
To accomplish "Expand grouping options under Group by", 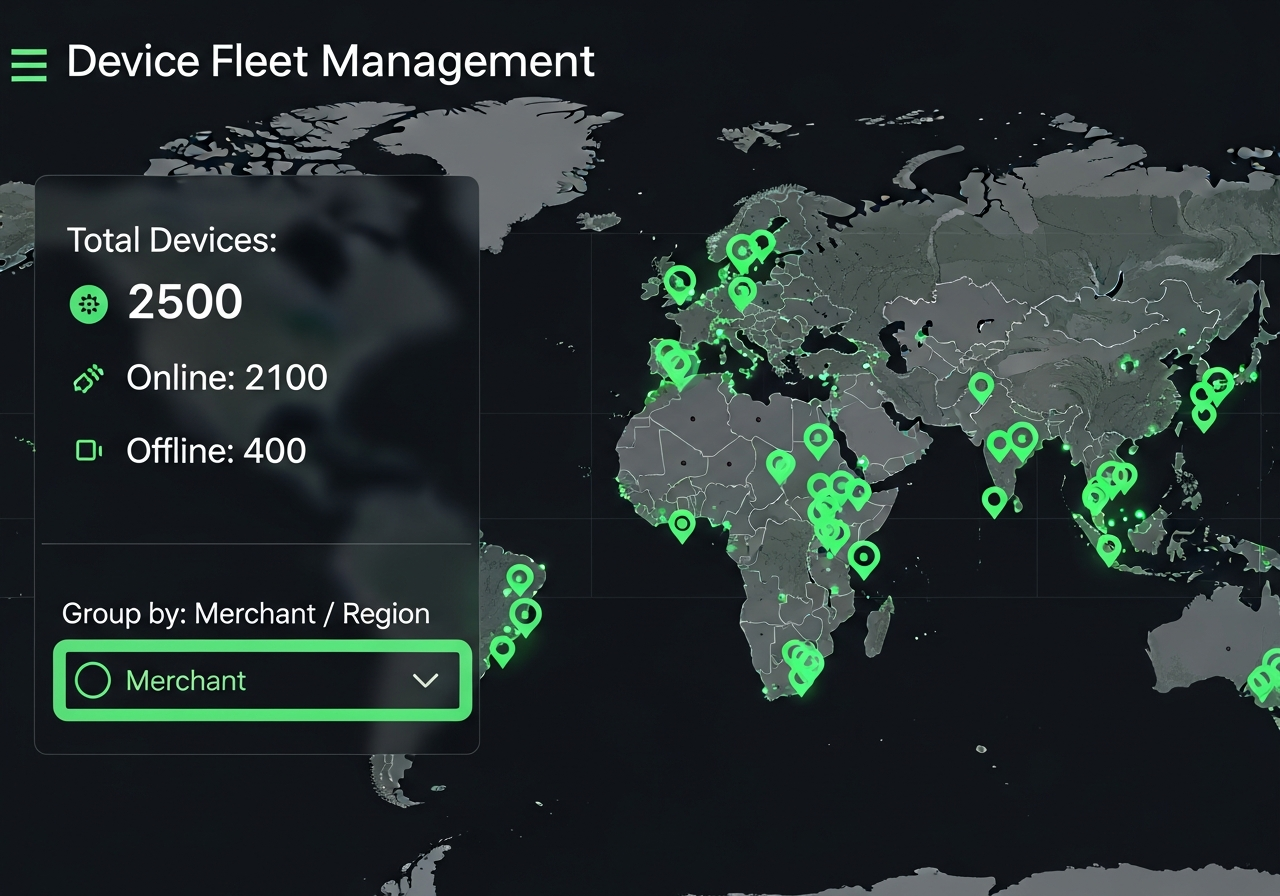I will point(260,680).
